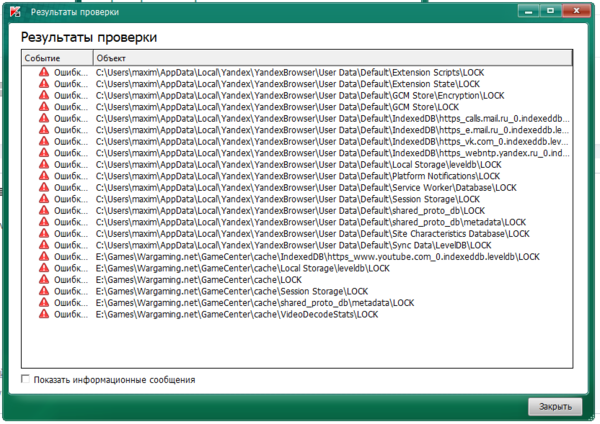Click the Закрыть button
This screenshot has height=424, width=600.
pyautogui.click(x=555, y=406)
